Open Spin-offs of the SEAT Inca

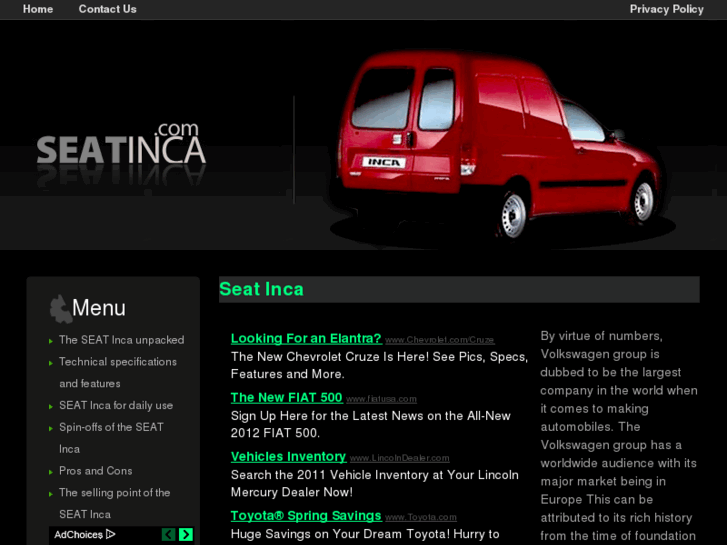[111, 438]
